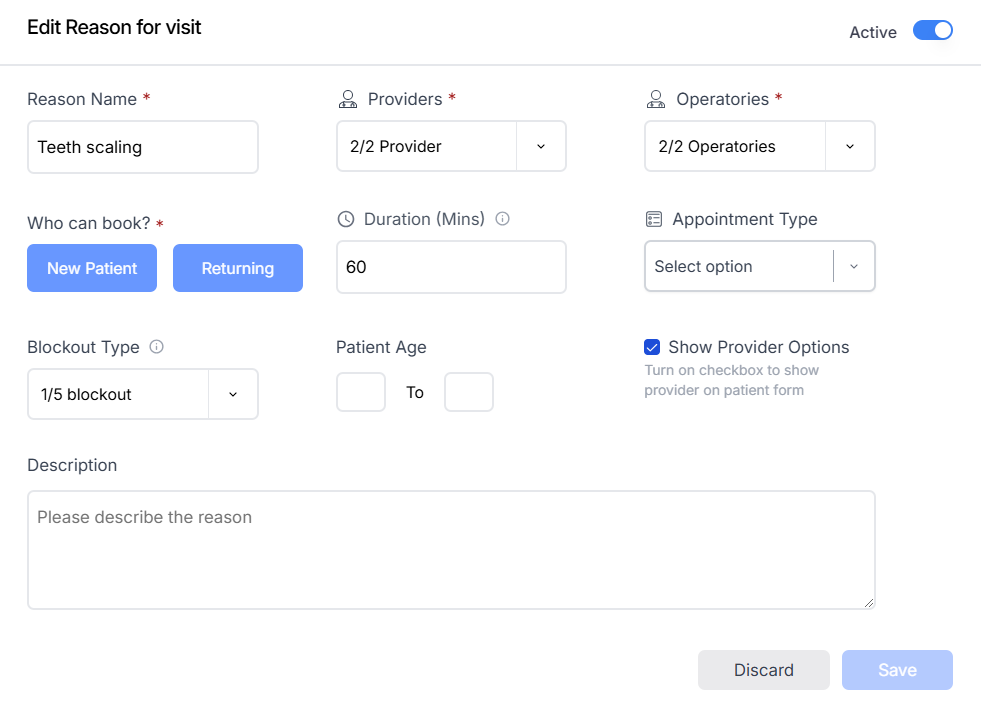Open Appointment Type select option dropdown
The height and width of the screenshot is (703, 981).
tap(853, 267)
